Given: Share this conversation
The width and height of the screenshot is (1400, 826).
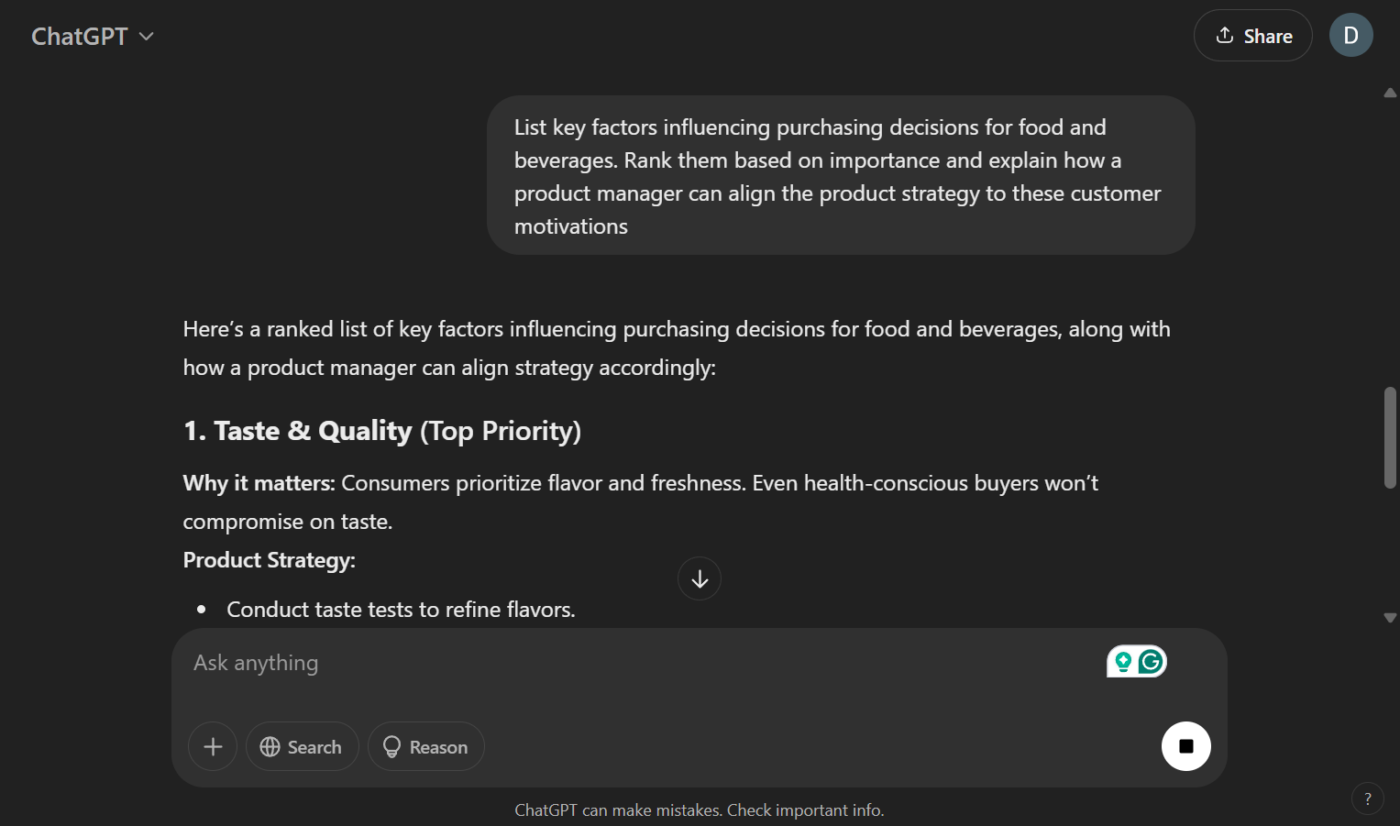Looking at the screenshot, I should click(1252, 36).
